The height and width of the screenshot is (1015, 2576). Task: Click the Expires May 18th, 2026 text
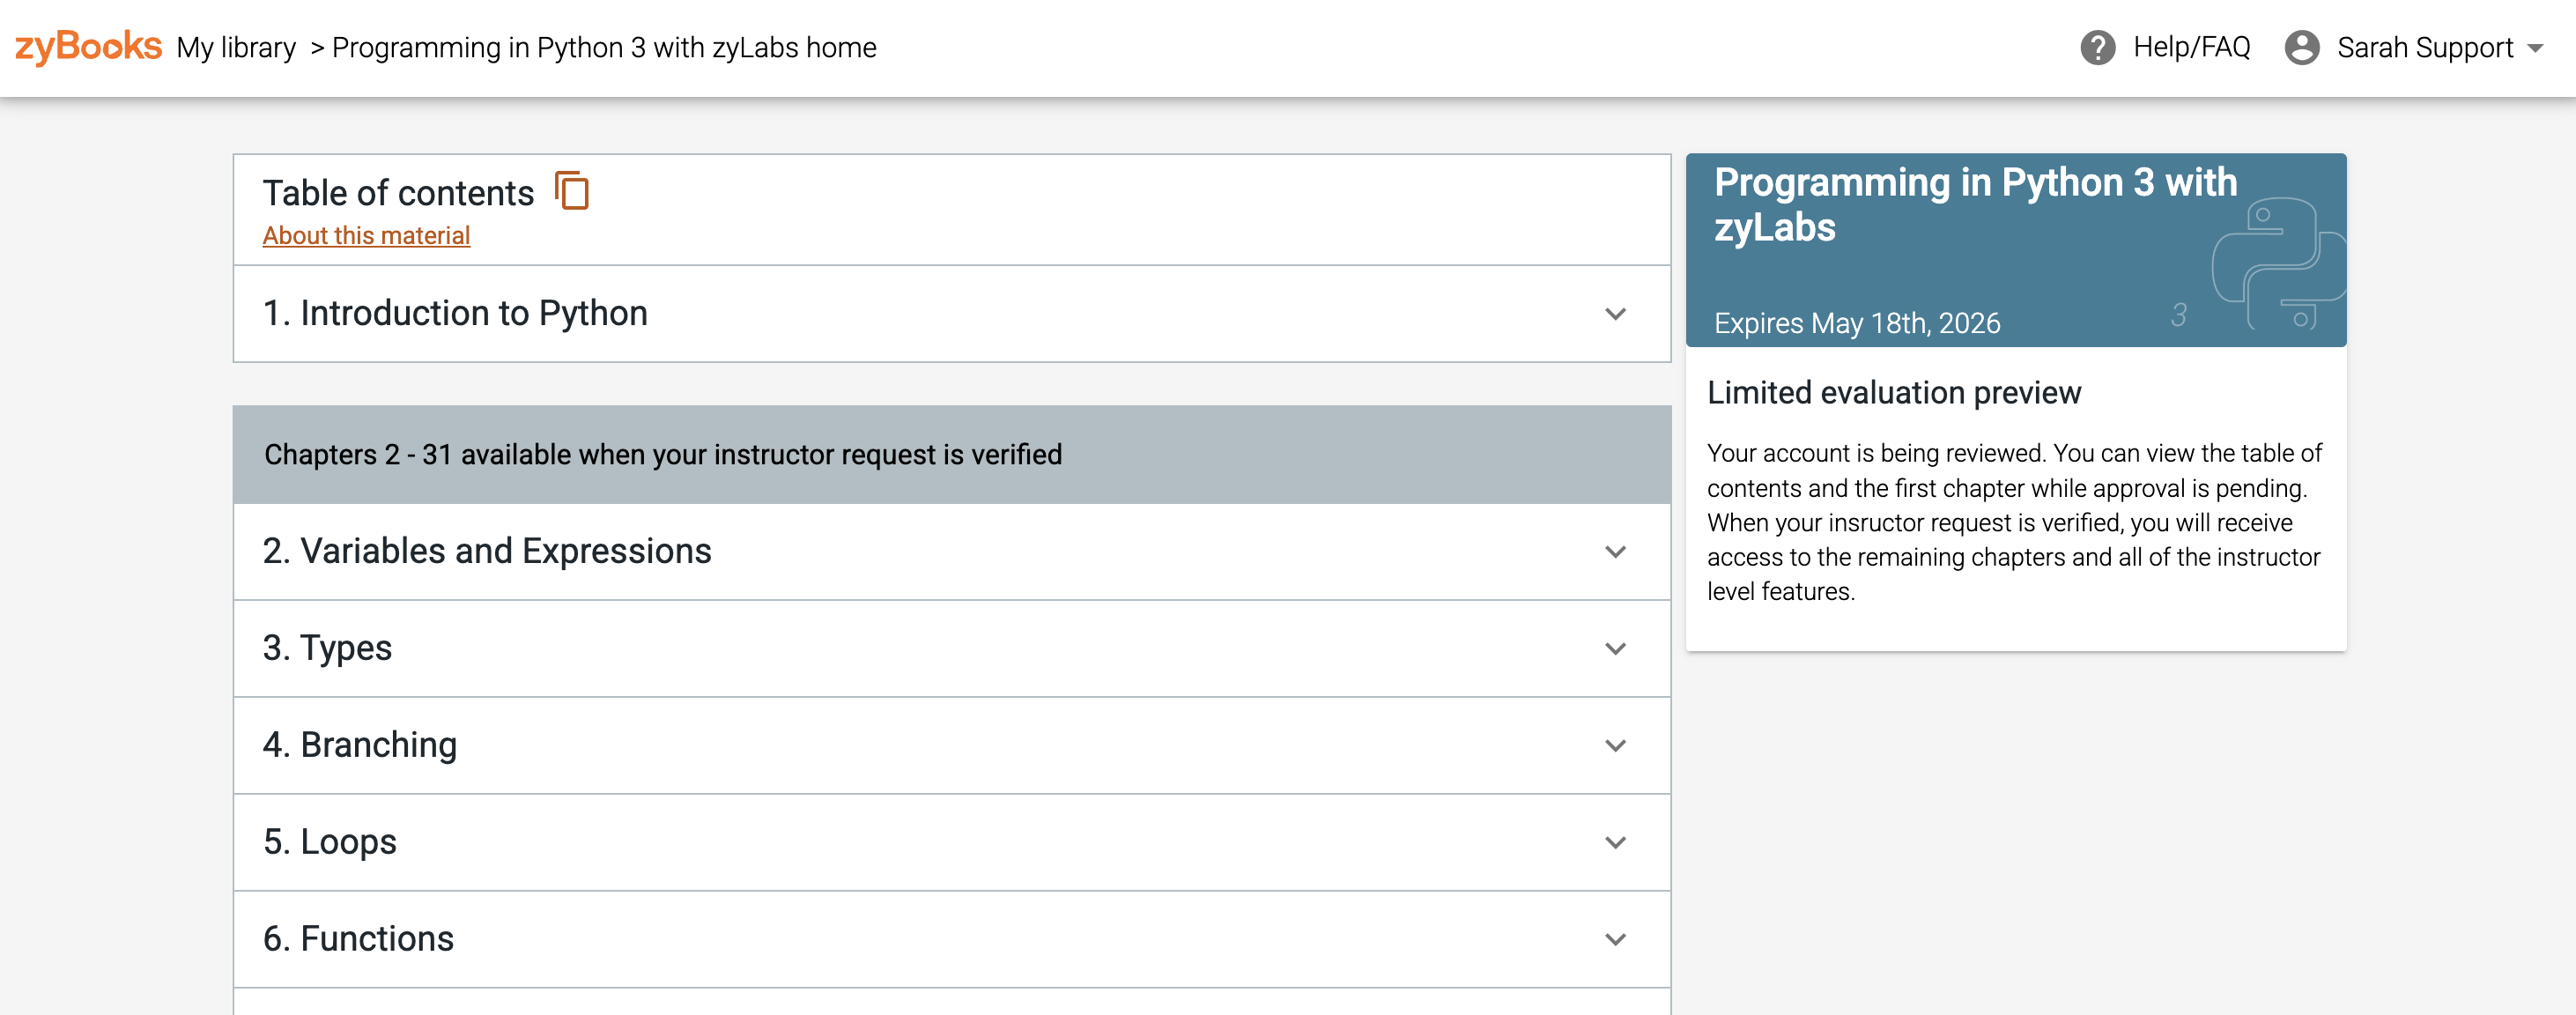point(1857,323)
